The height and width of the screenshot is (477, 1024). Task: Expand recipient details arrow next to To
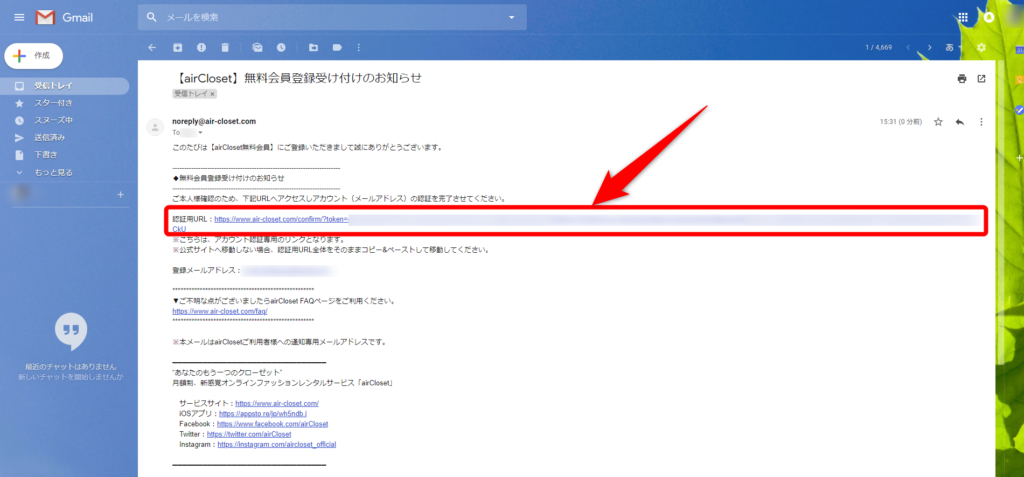point(200,133)
